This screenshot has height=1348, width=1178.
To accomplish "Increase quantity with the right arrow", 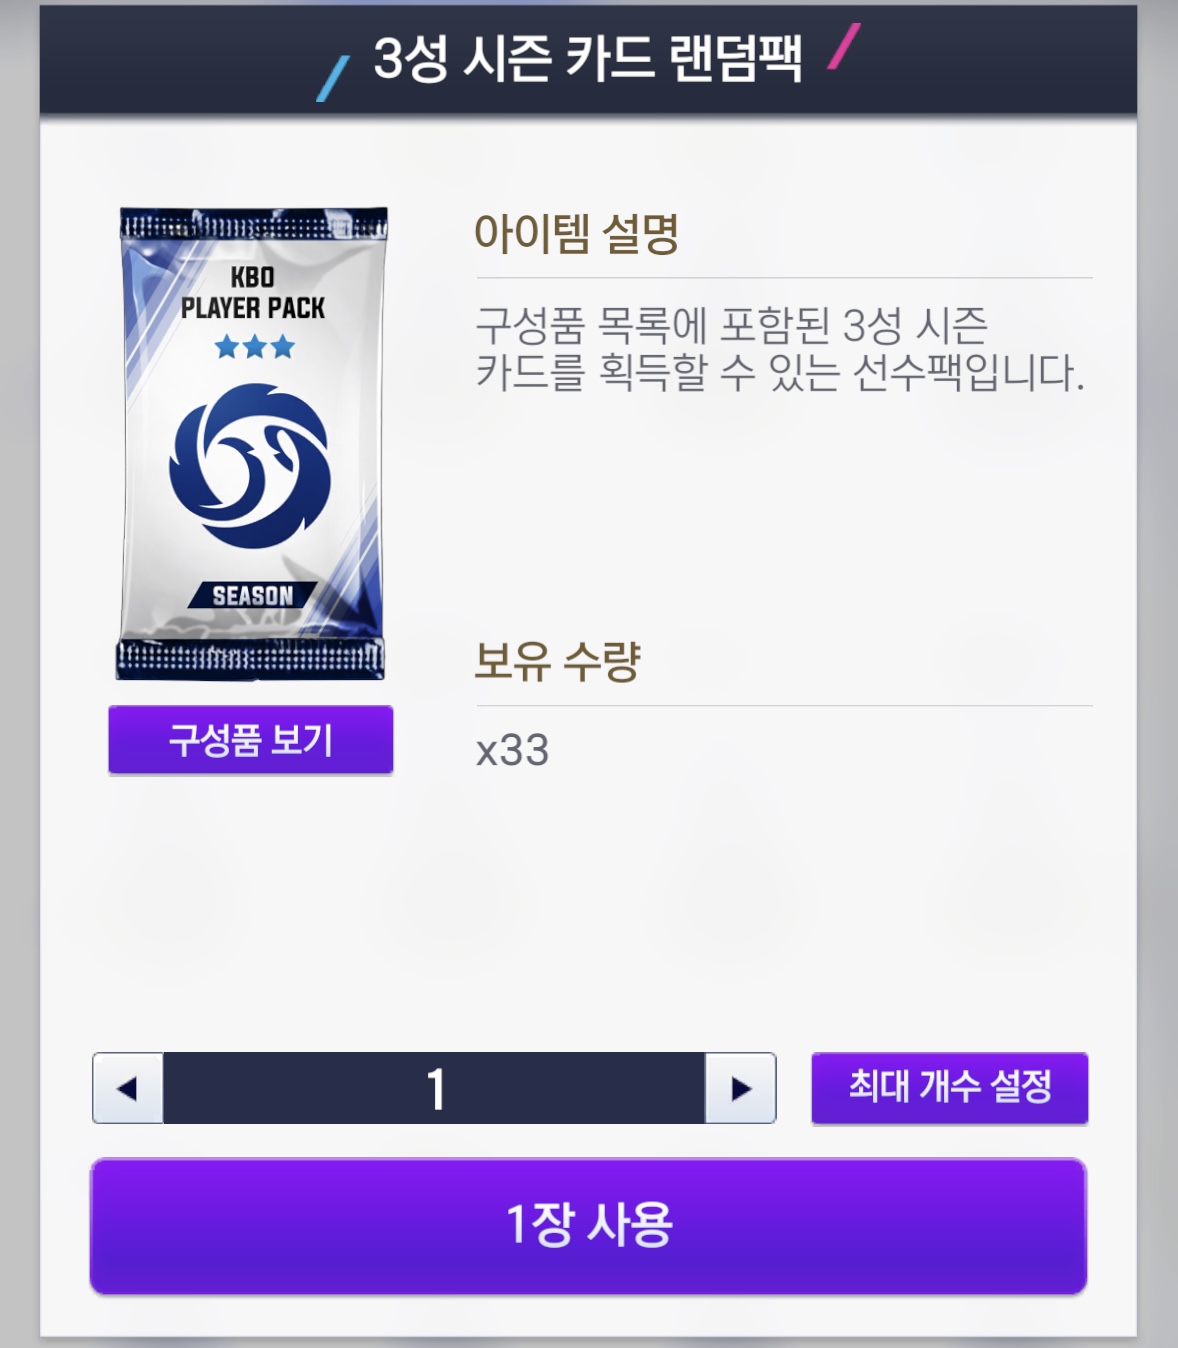I will [741, 1088].
